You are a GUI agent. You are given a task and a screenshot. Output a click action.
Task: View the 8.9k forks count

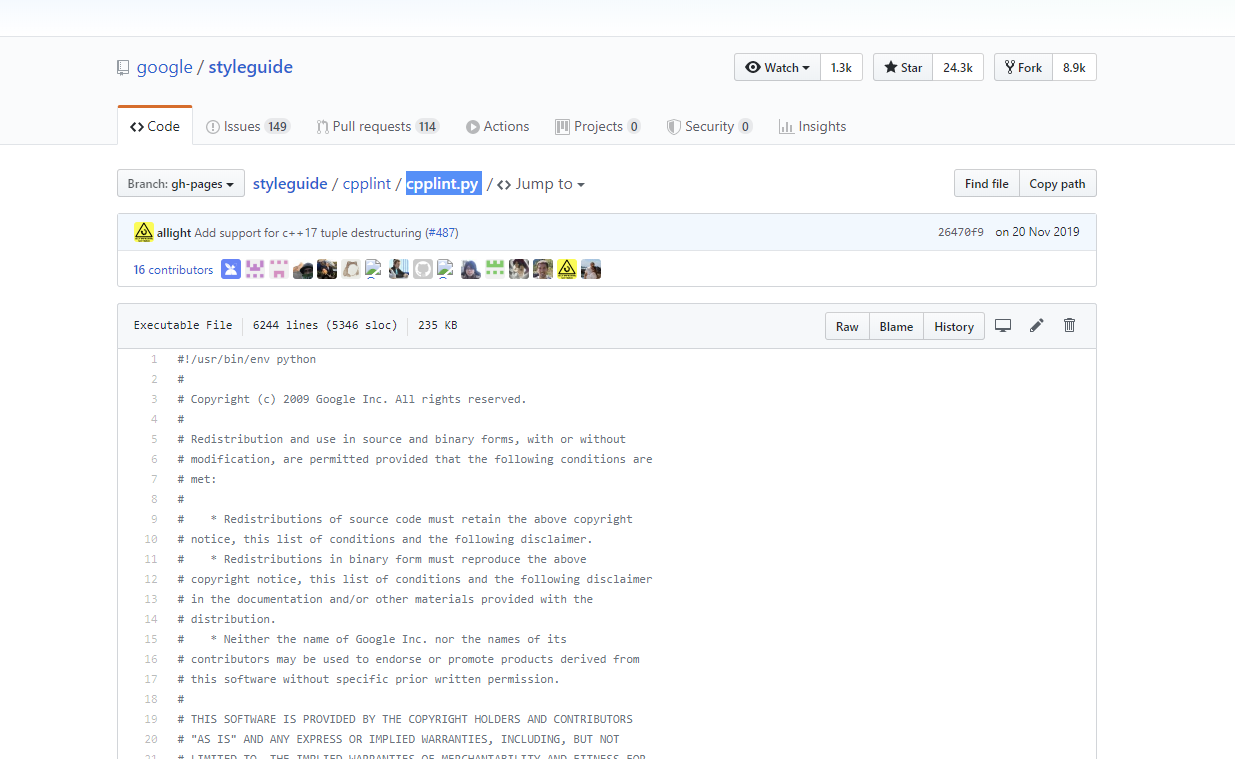(1074, 67)
